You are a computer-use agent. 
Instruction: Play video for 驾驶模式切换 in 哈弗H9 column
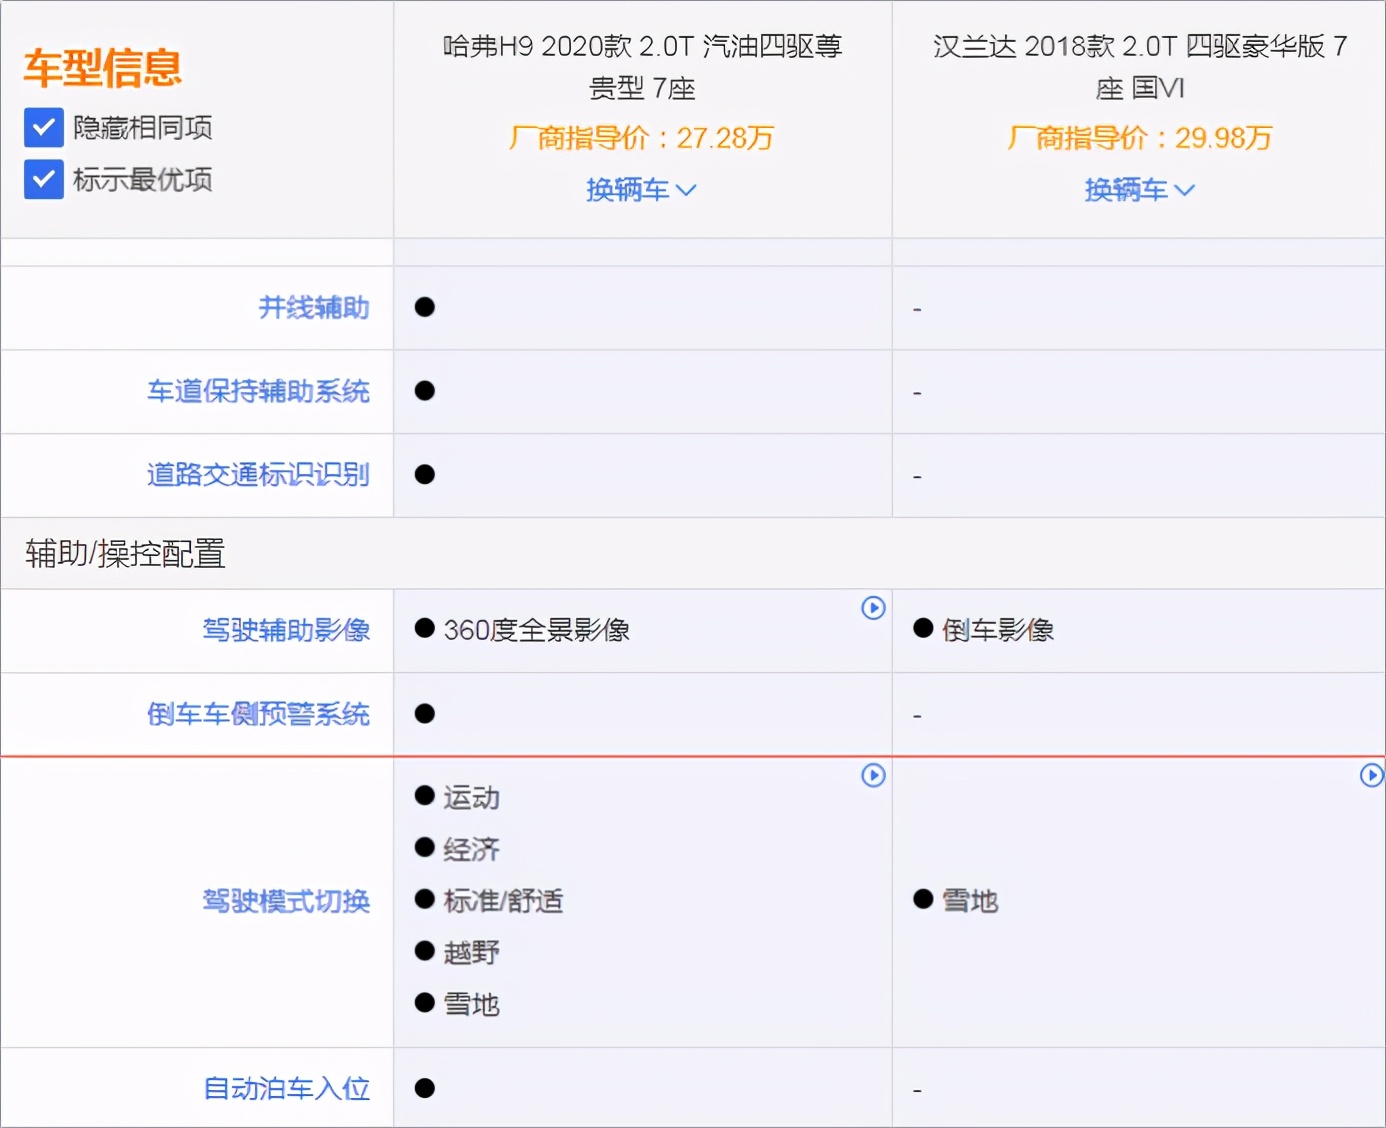(873, 775)
